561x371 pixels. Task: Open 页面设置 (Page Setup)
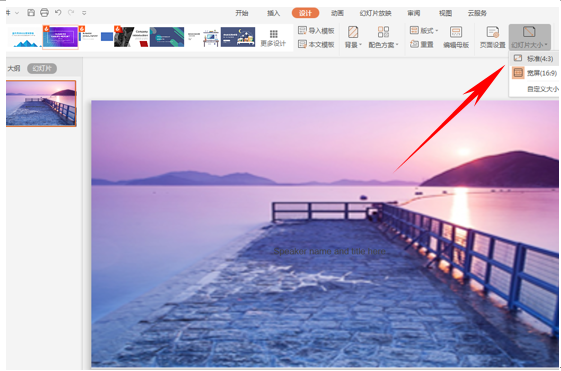tap(493, 37)
